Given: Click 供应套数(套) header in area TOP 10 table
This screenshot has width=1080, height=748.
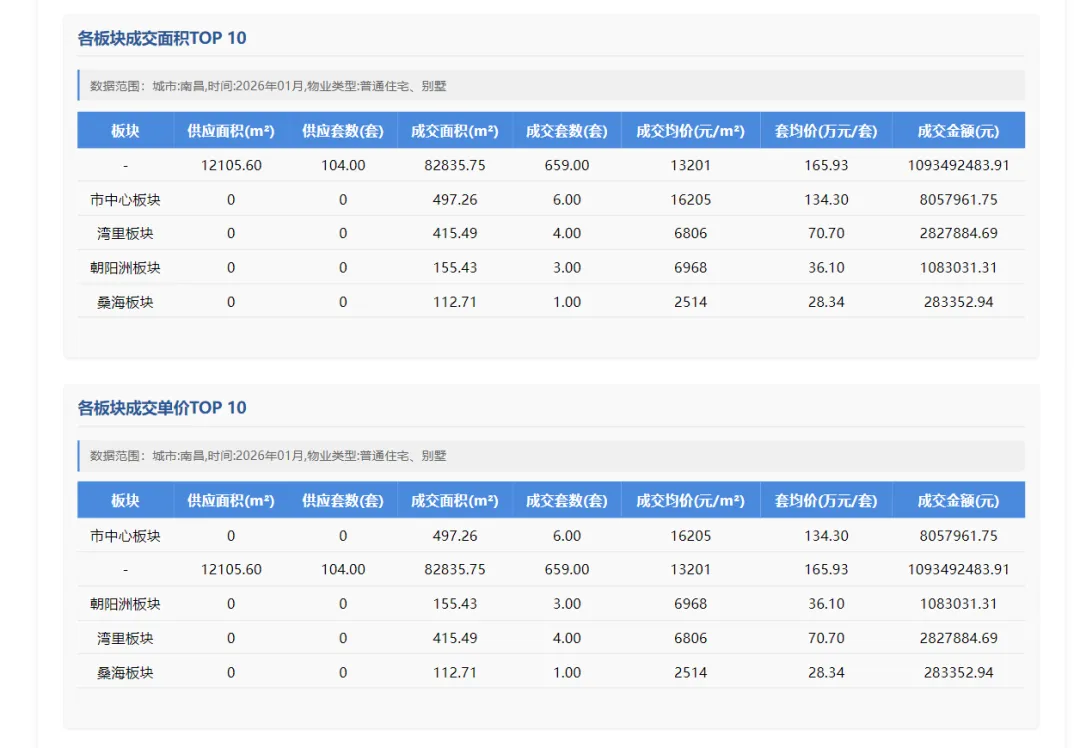Looking at the screenshot, I should [343, 131].
